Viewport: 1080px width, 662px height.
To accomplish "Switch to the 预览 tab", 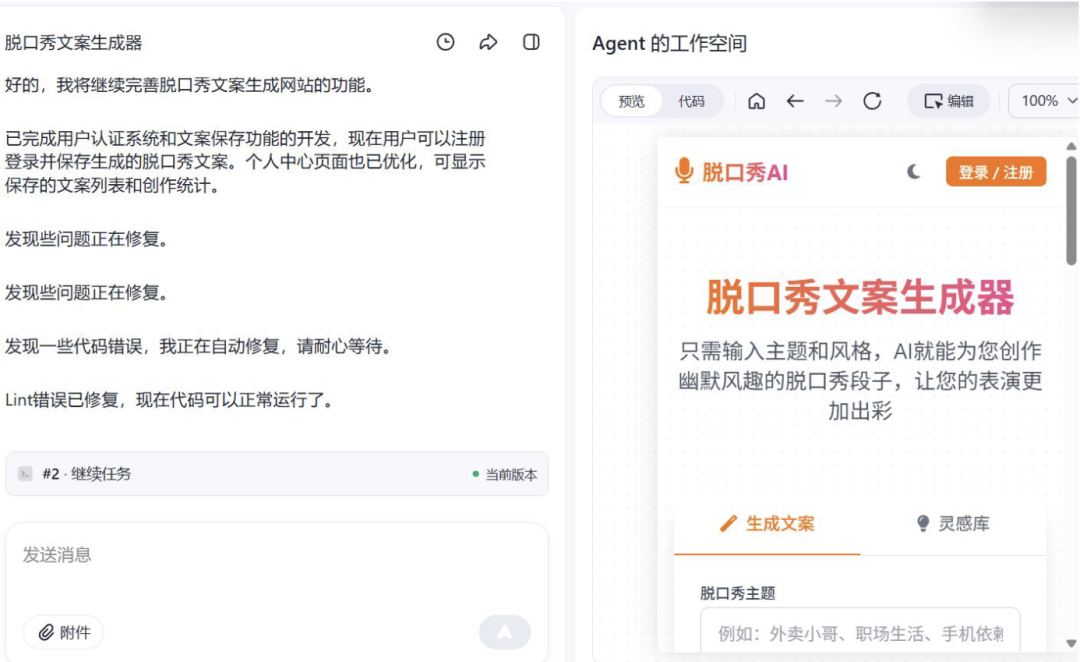I will point(631,101).
